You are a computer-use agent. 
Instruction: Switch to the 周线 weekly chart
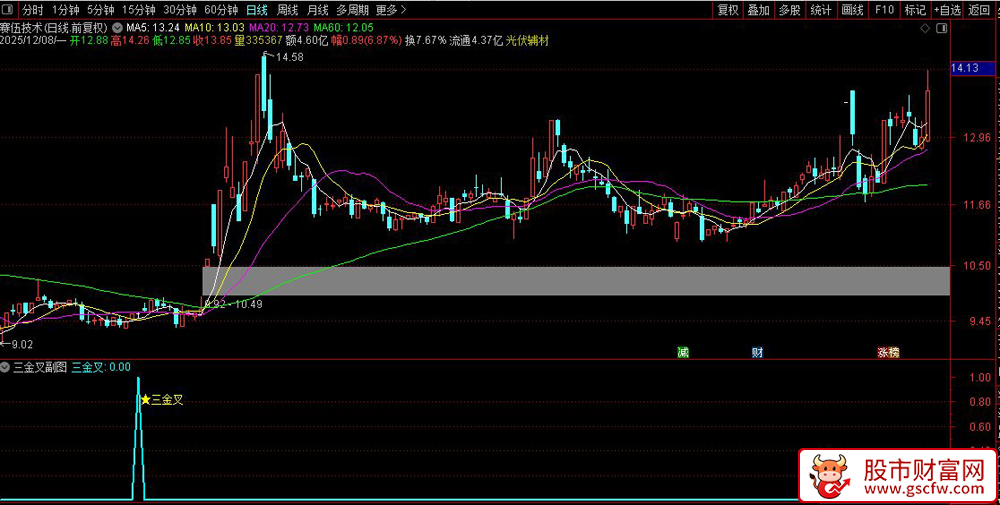[x=287, y=10]
